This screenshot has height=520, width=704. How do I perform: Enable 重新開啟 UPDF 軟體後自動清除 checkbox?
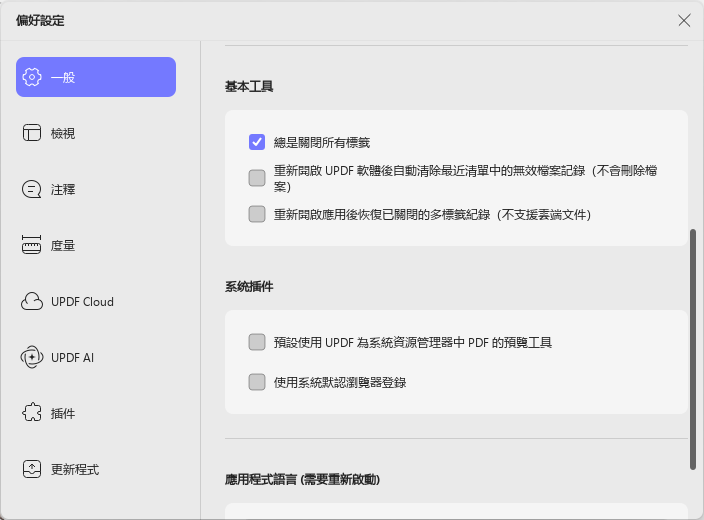(257, 178)
